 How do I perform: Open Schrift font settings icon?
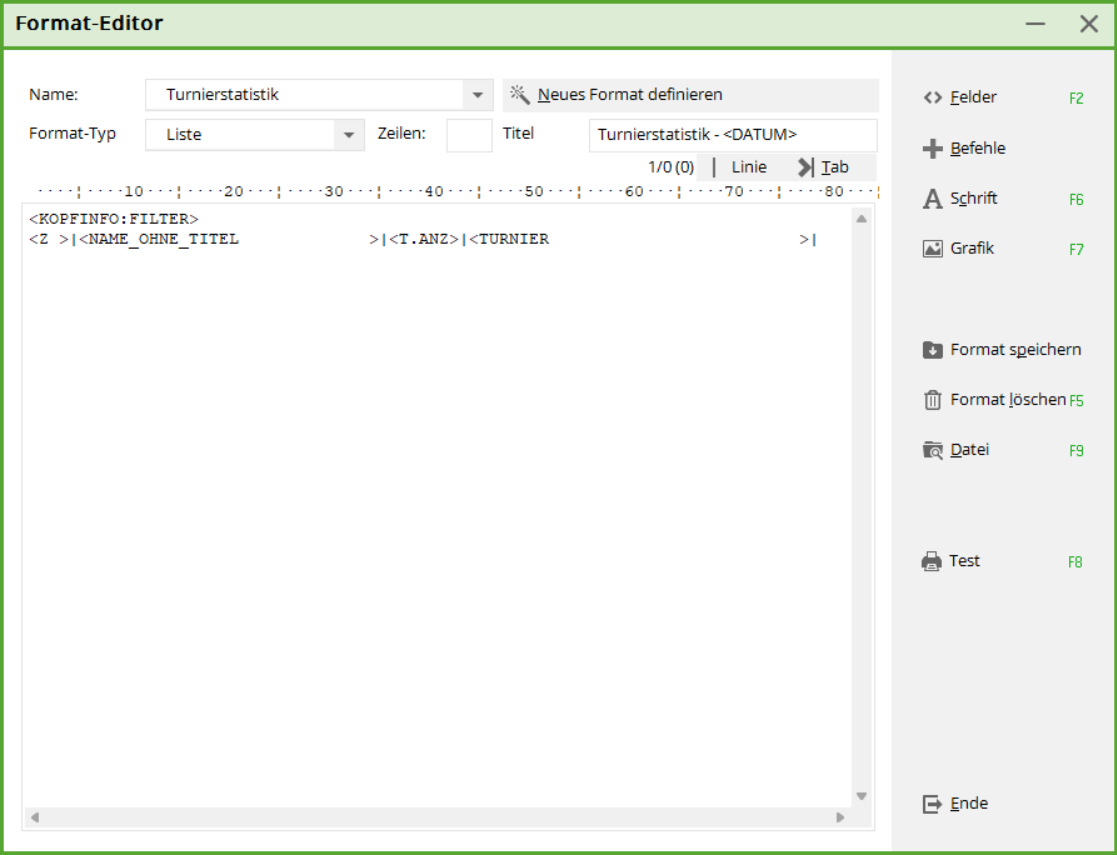(932, 199)
